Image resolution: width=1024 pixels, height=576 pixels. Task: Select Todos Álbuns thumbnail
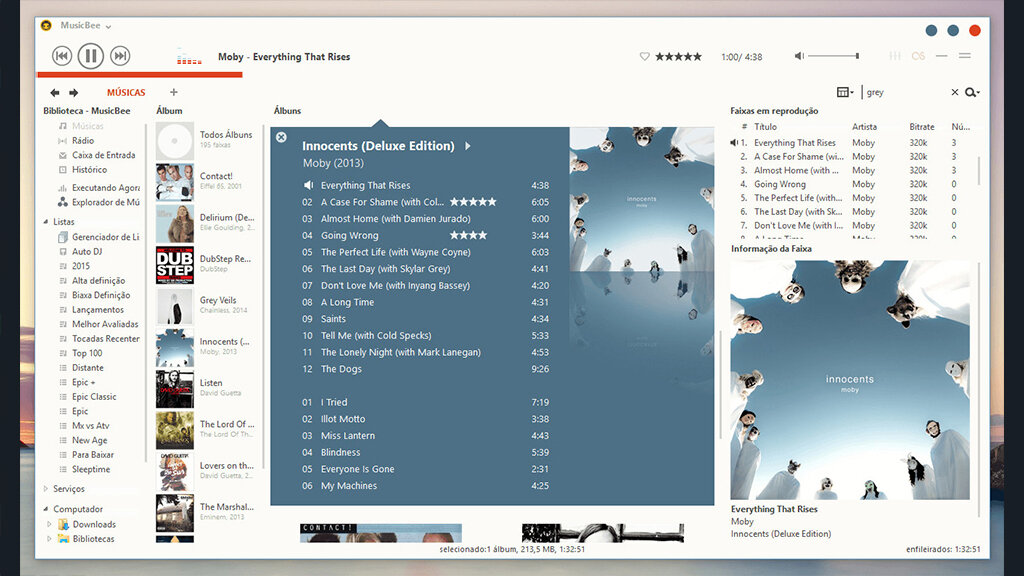point(175,141)
